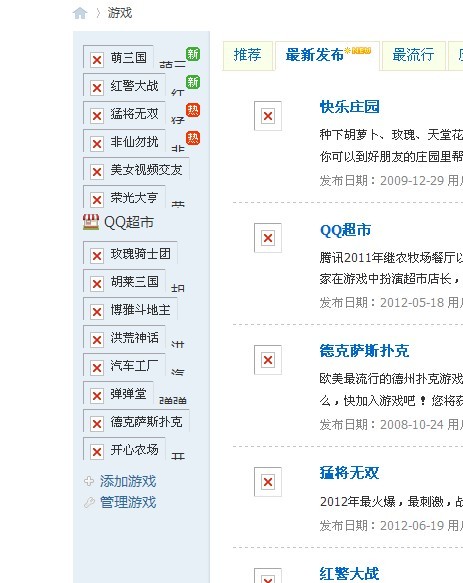Click the wrench icon beside 管理游戏
Viewport: 463px width, 583px height.
tap(89, 502)
